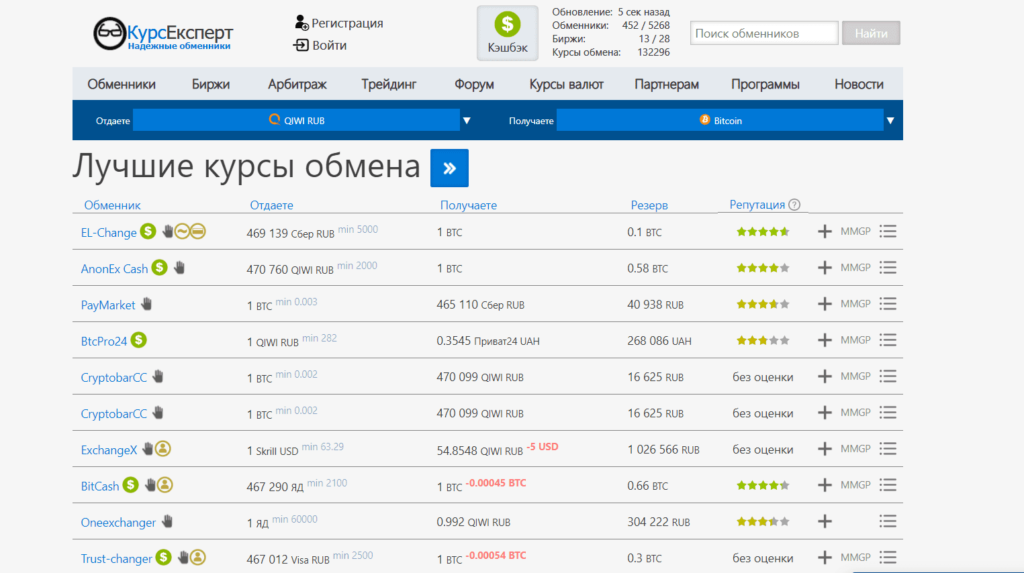
Task: Open the ExchangeX exchanger link
Action: pos(109,450)
